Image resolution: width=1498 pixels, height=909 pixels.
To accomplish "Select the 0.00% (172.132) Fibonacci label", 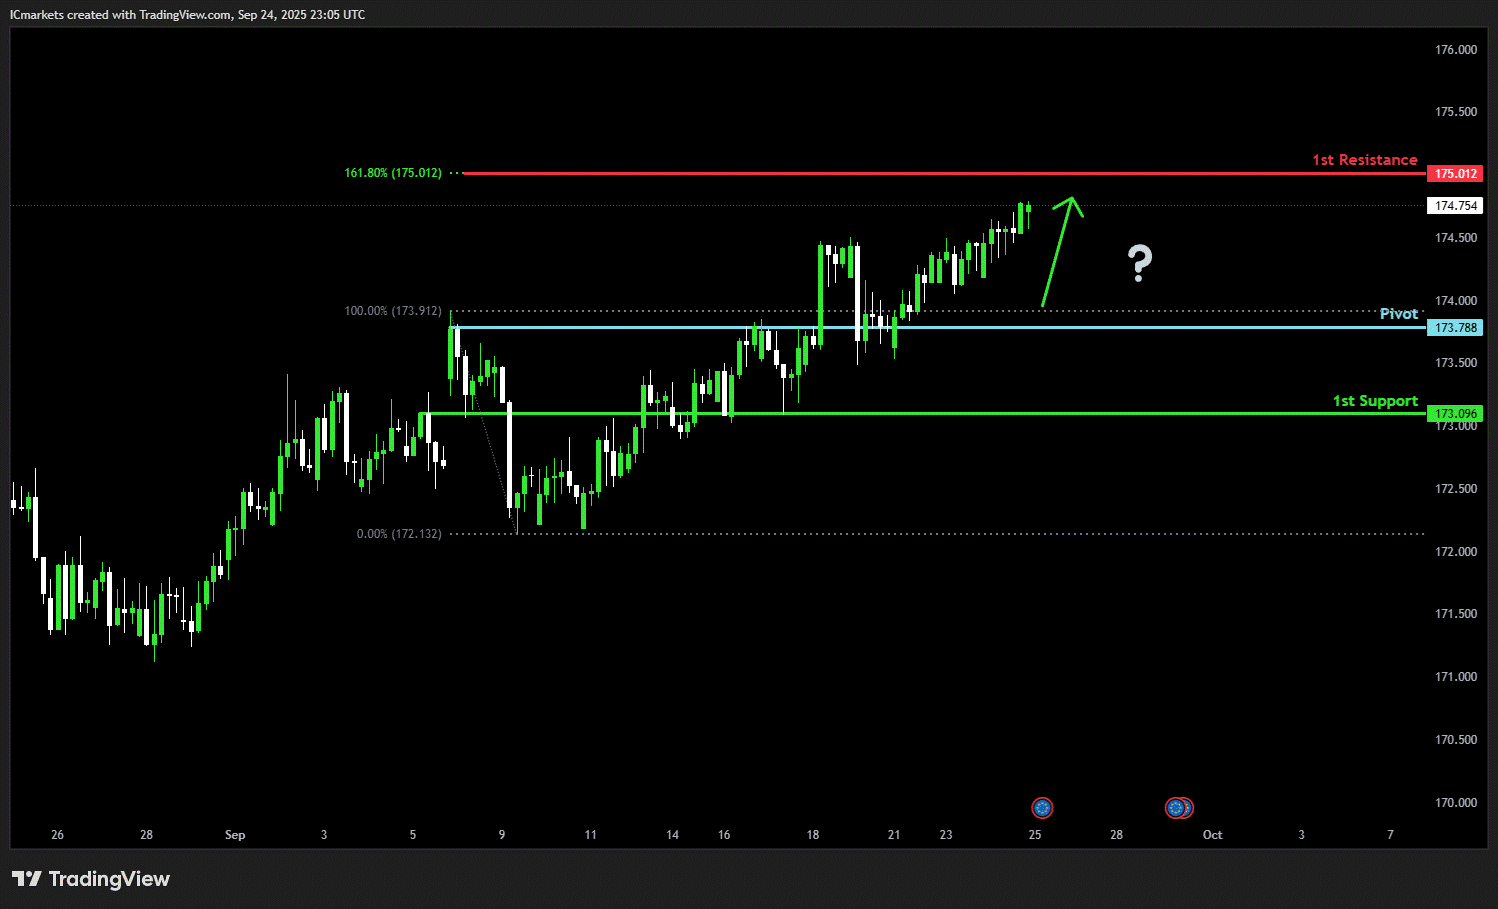I will click(x=399, y=534).
